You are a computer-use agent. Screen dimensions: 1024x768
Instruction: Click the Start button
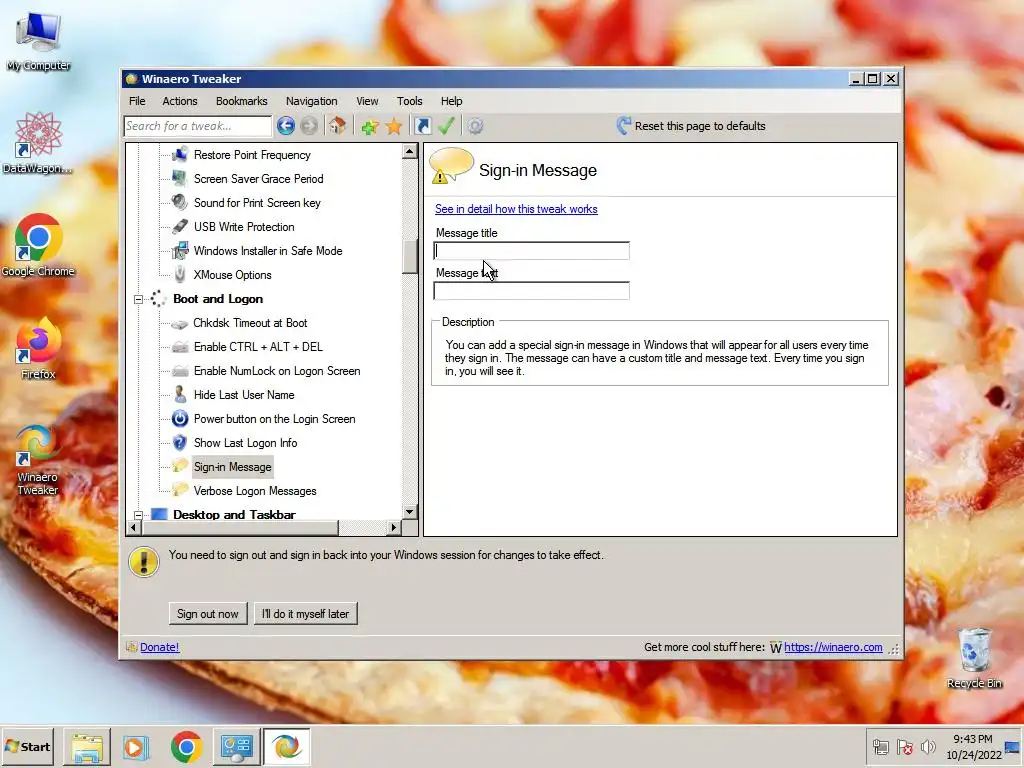(27, 746)
